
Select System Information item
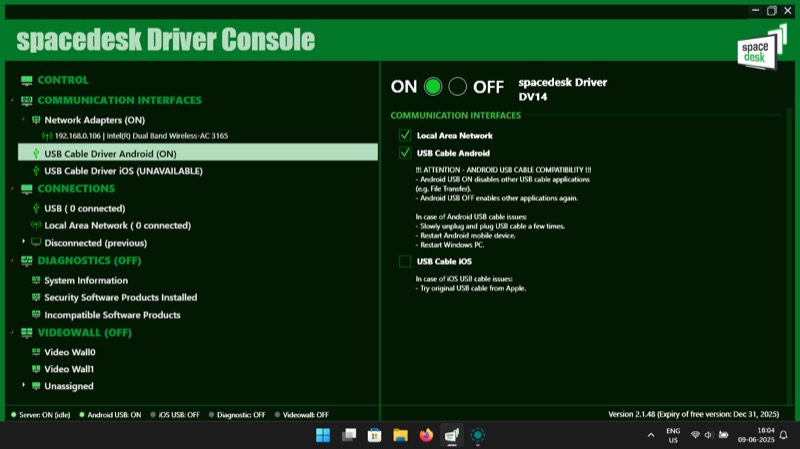86,281
